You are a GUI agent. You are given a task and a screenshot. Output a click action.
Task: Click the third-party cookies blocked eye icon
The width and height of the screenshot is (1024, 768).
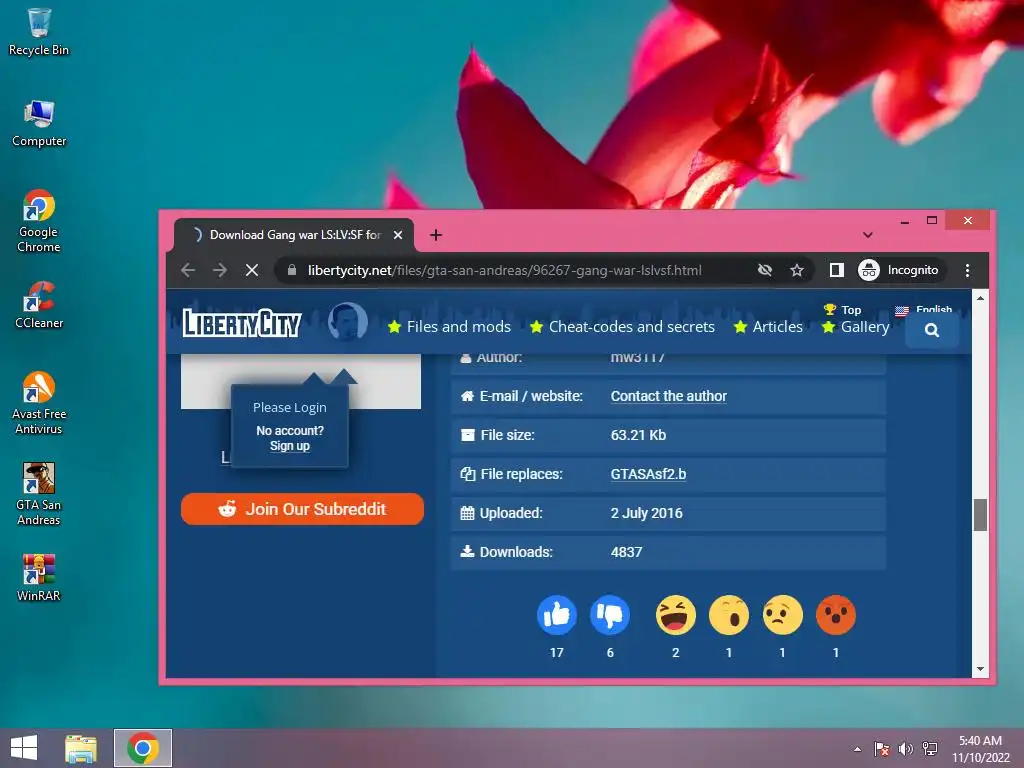tap(765, 270)
